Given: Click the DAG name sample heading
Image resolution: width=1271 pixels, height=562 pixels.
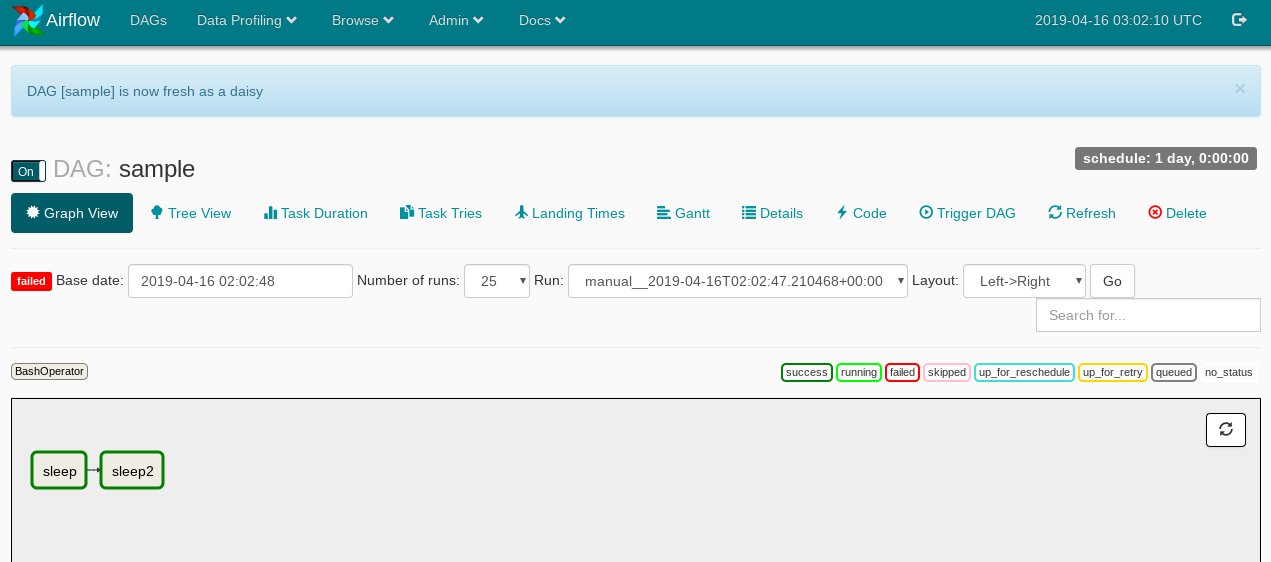Looking at the screenshot, I should coord(157,169).
